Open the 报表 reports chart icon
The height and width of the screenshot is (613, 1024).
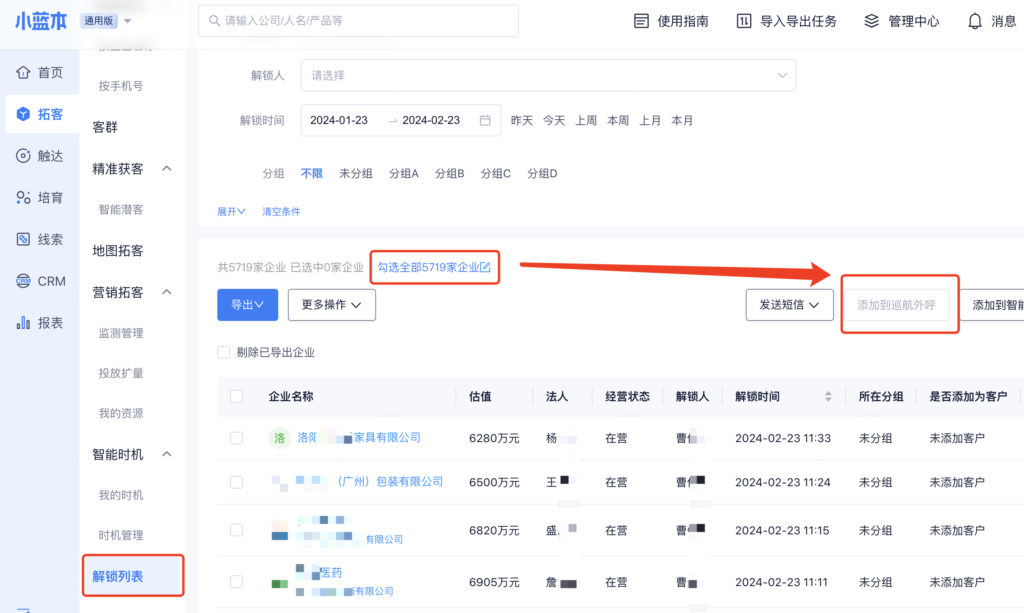tap(23, 323)
